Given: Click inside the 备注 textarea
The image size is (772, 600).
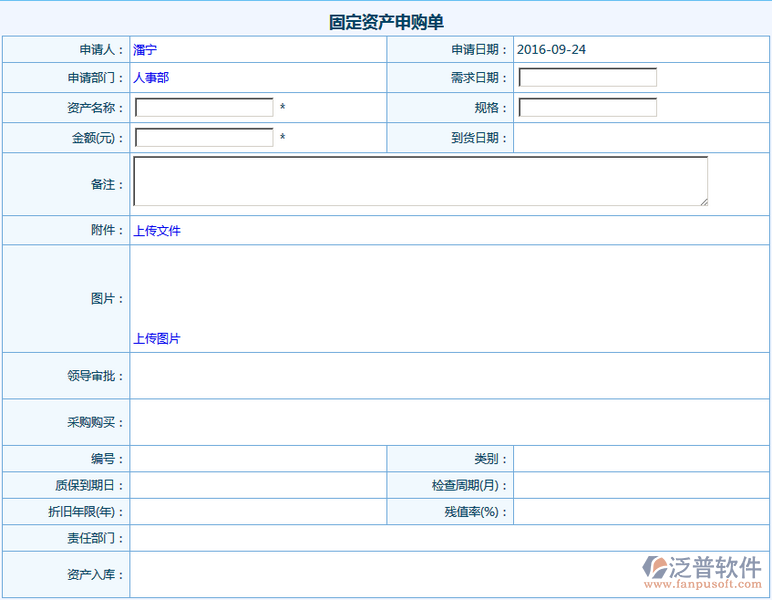Looking at the screenshot, I should coord(420,182).
